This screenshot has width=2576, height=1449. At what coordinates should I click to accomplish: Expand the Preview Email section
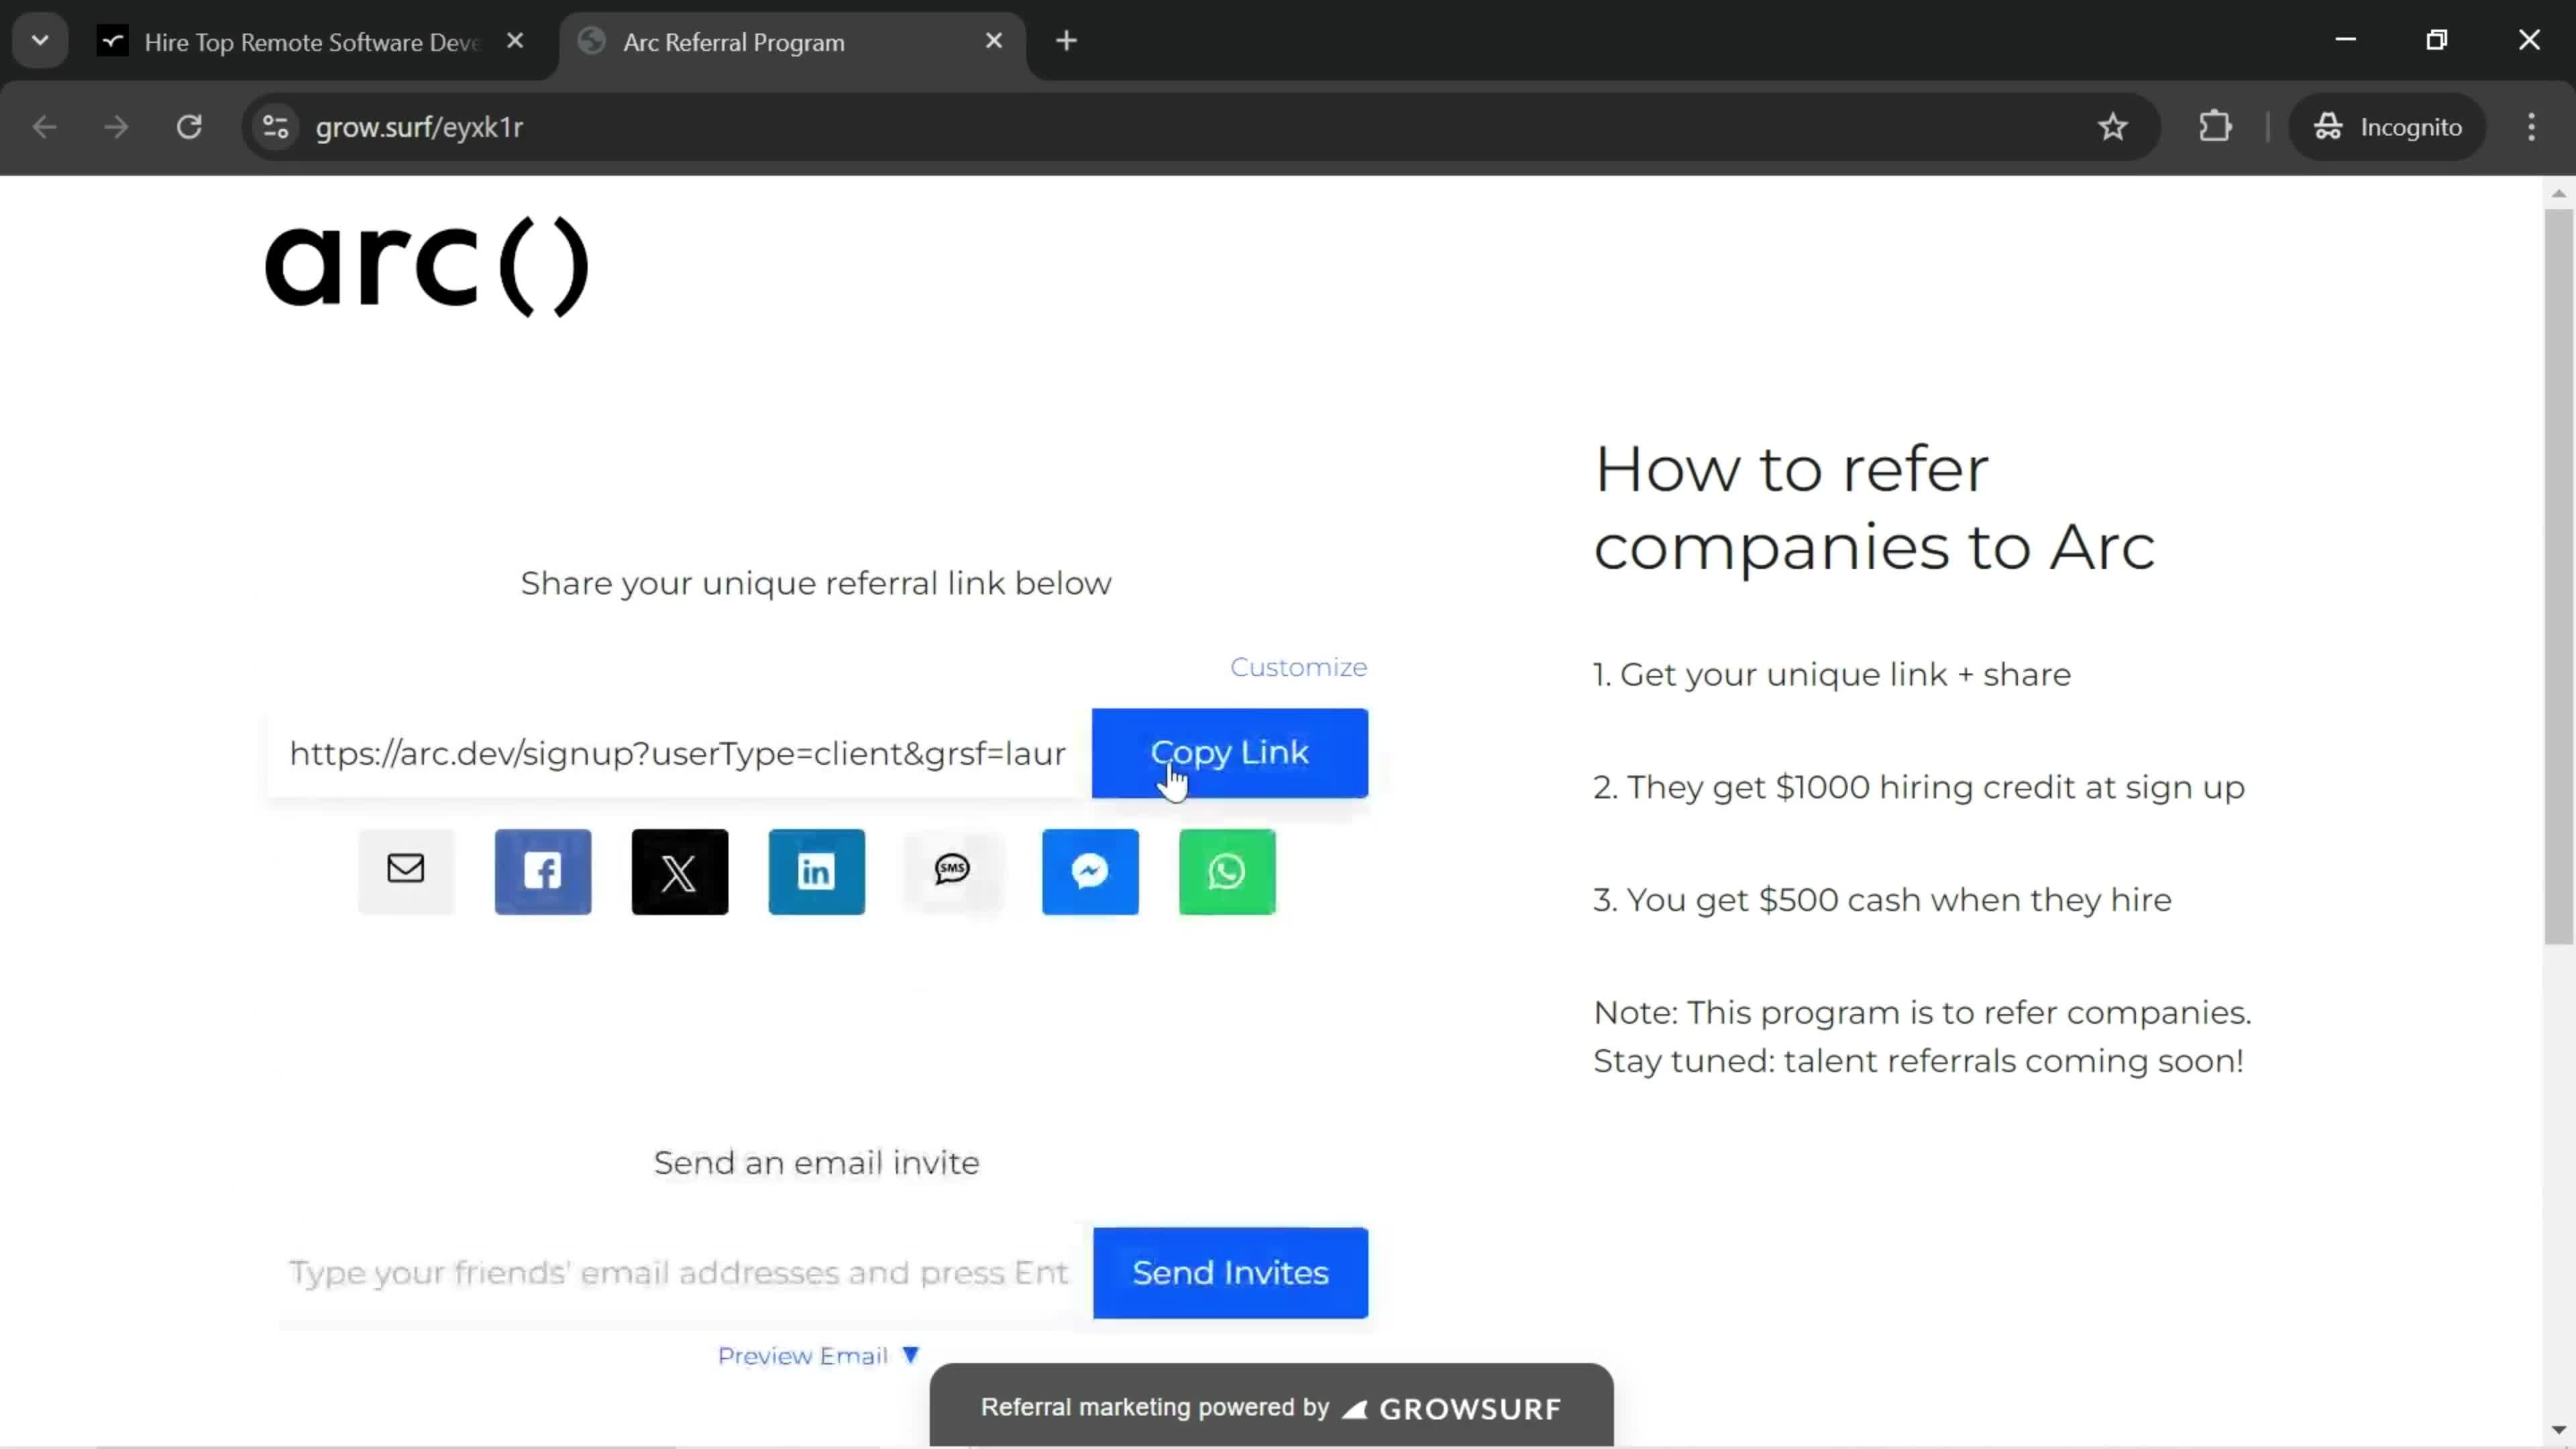(816, 1355)
